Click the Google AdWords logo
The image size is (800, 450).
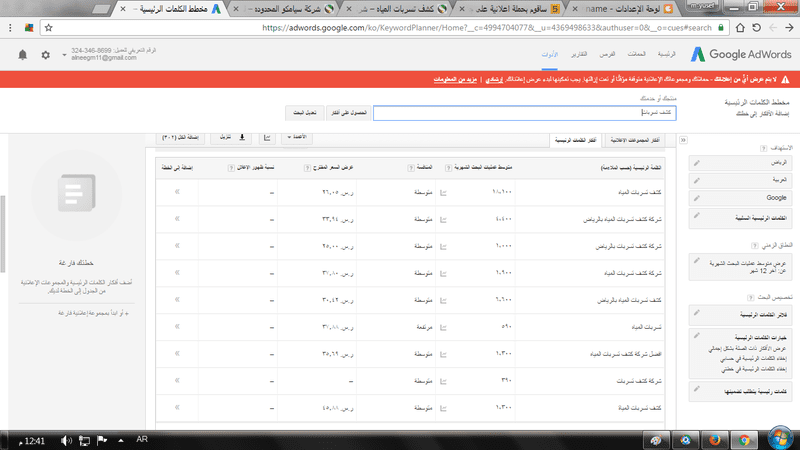(741, 54)
